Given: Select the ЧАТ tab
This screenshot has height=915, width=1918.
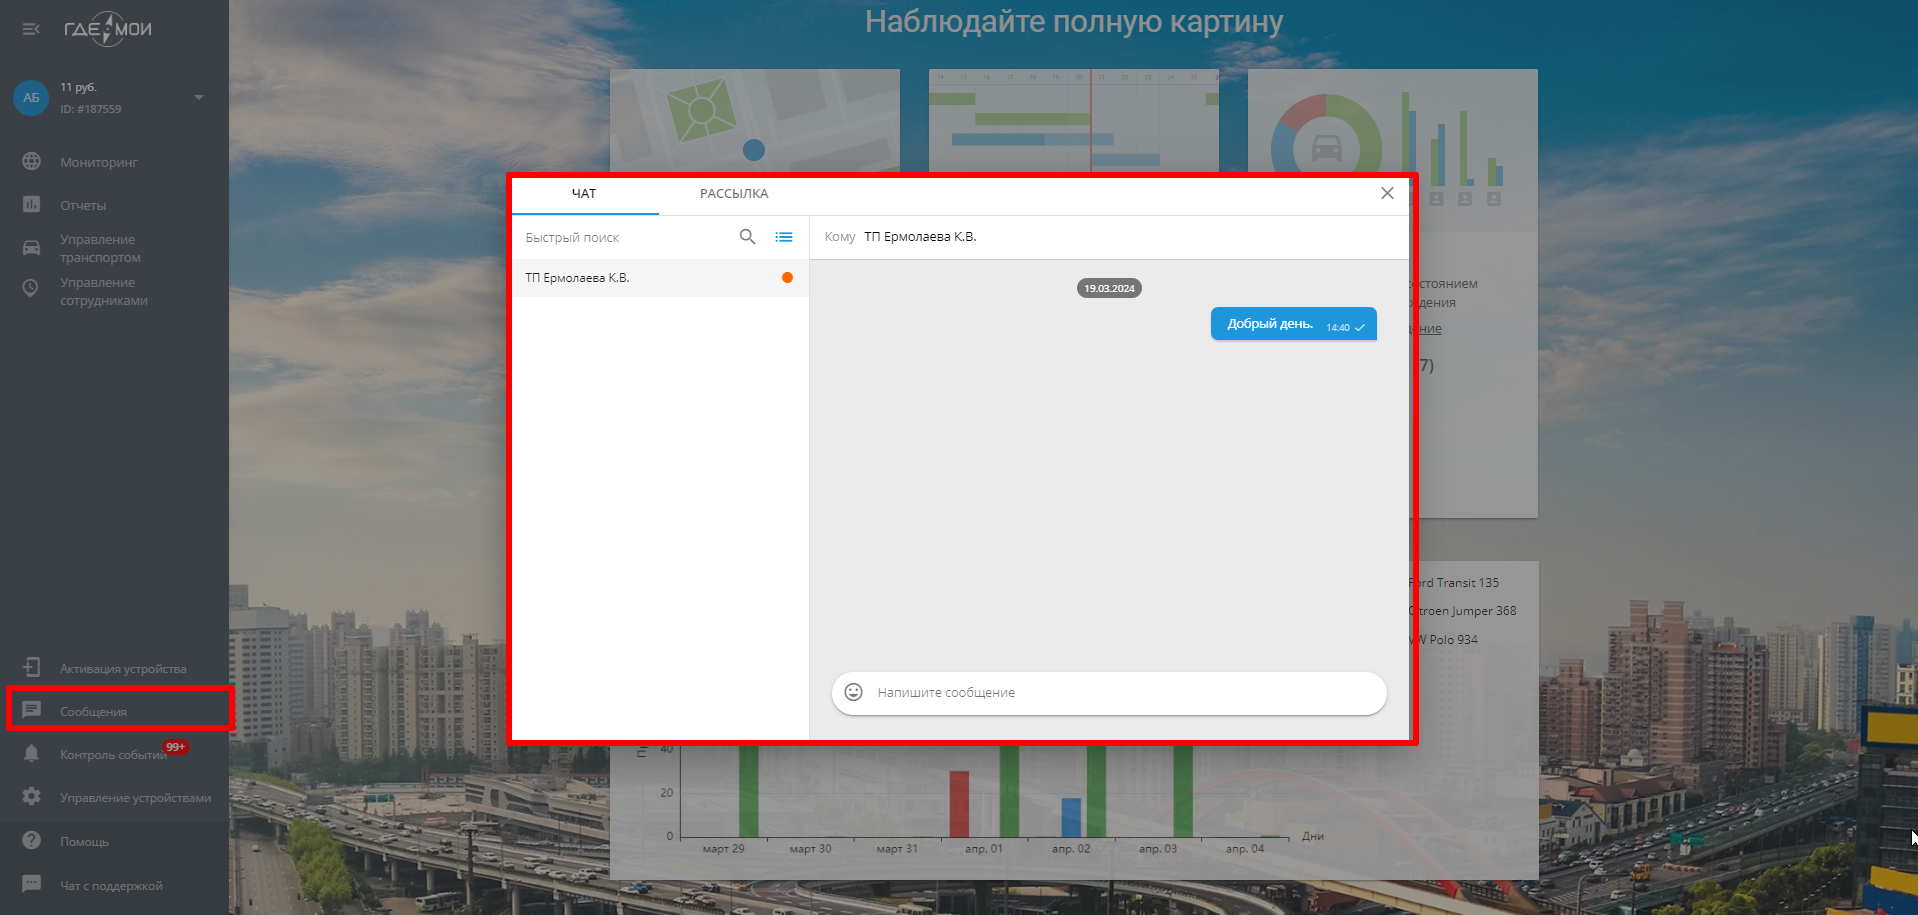Looking at the screenshot, I should [584, 194].
